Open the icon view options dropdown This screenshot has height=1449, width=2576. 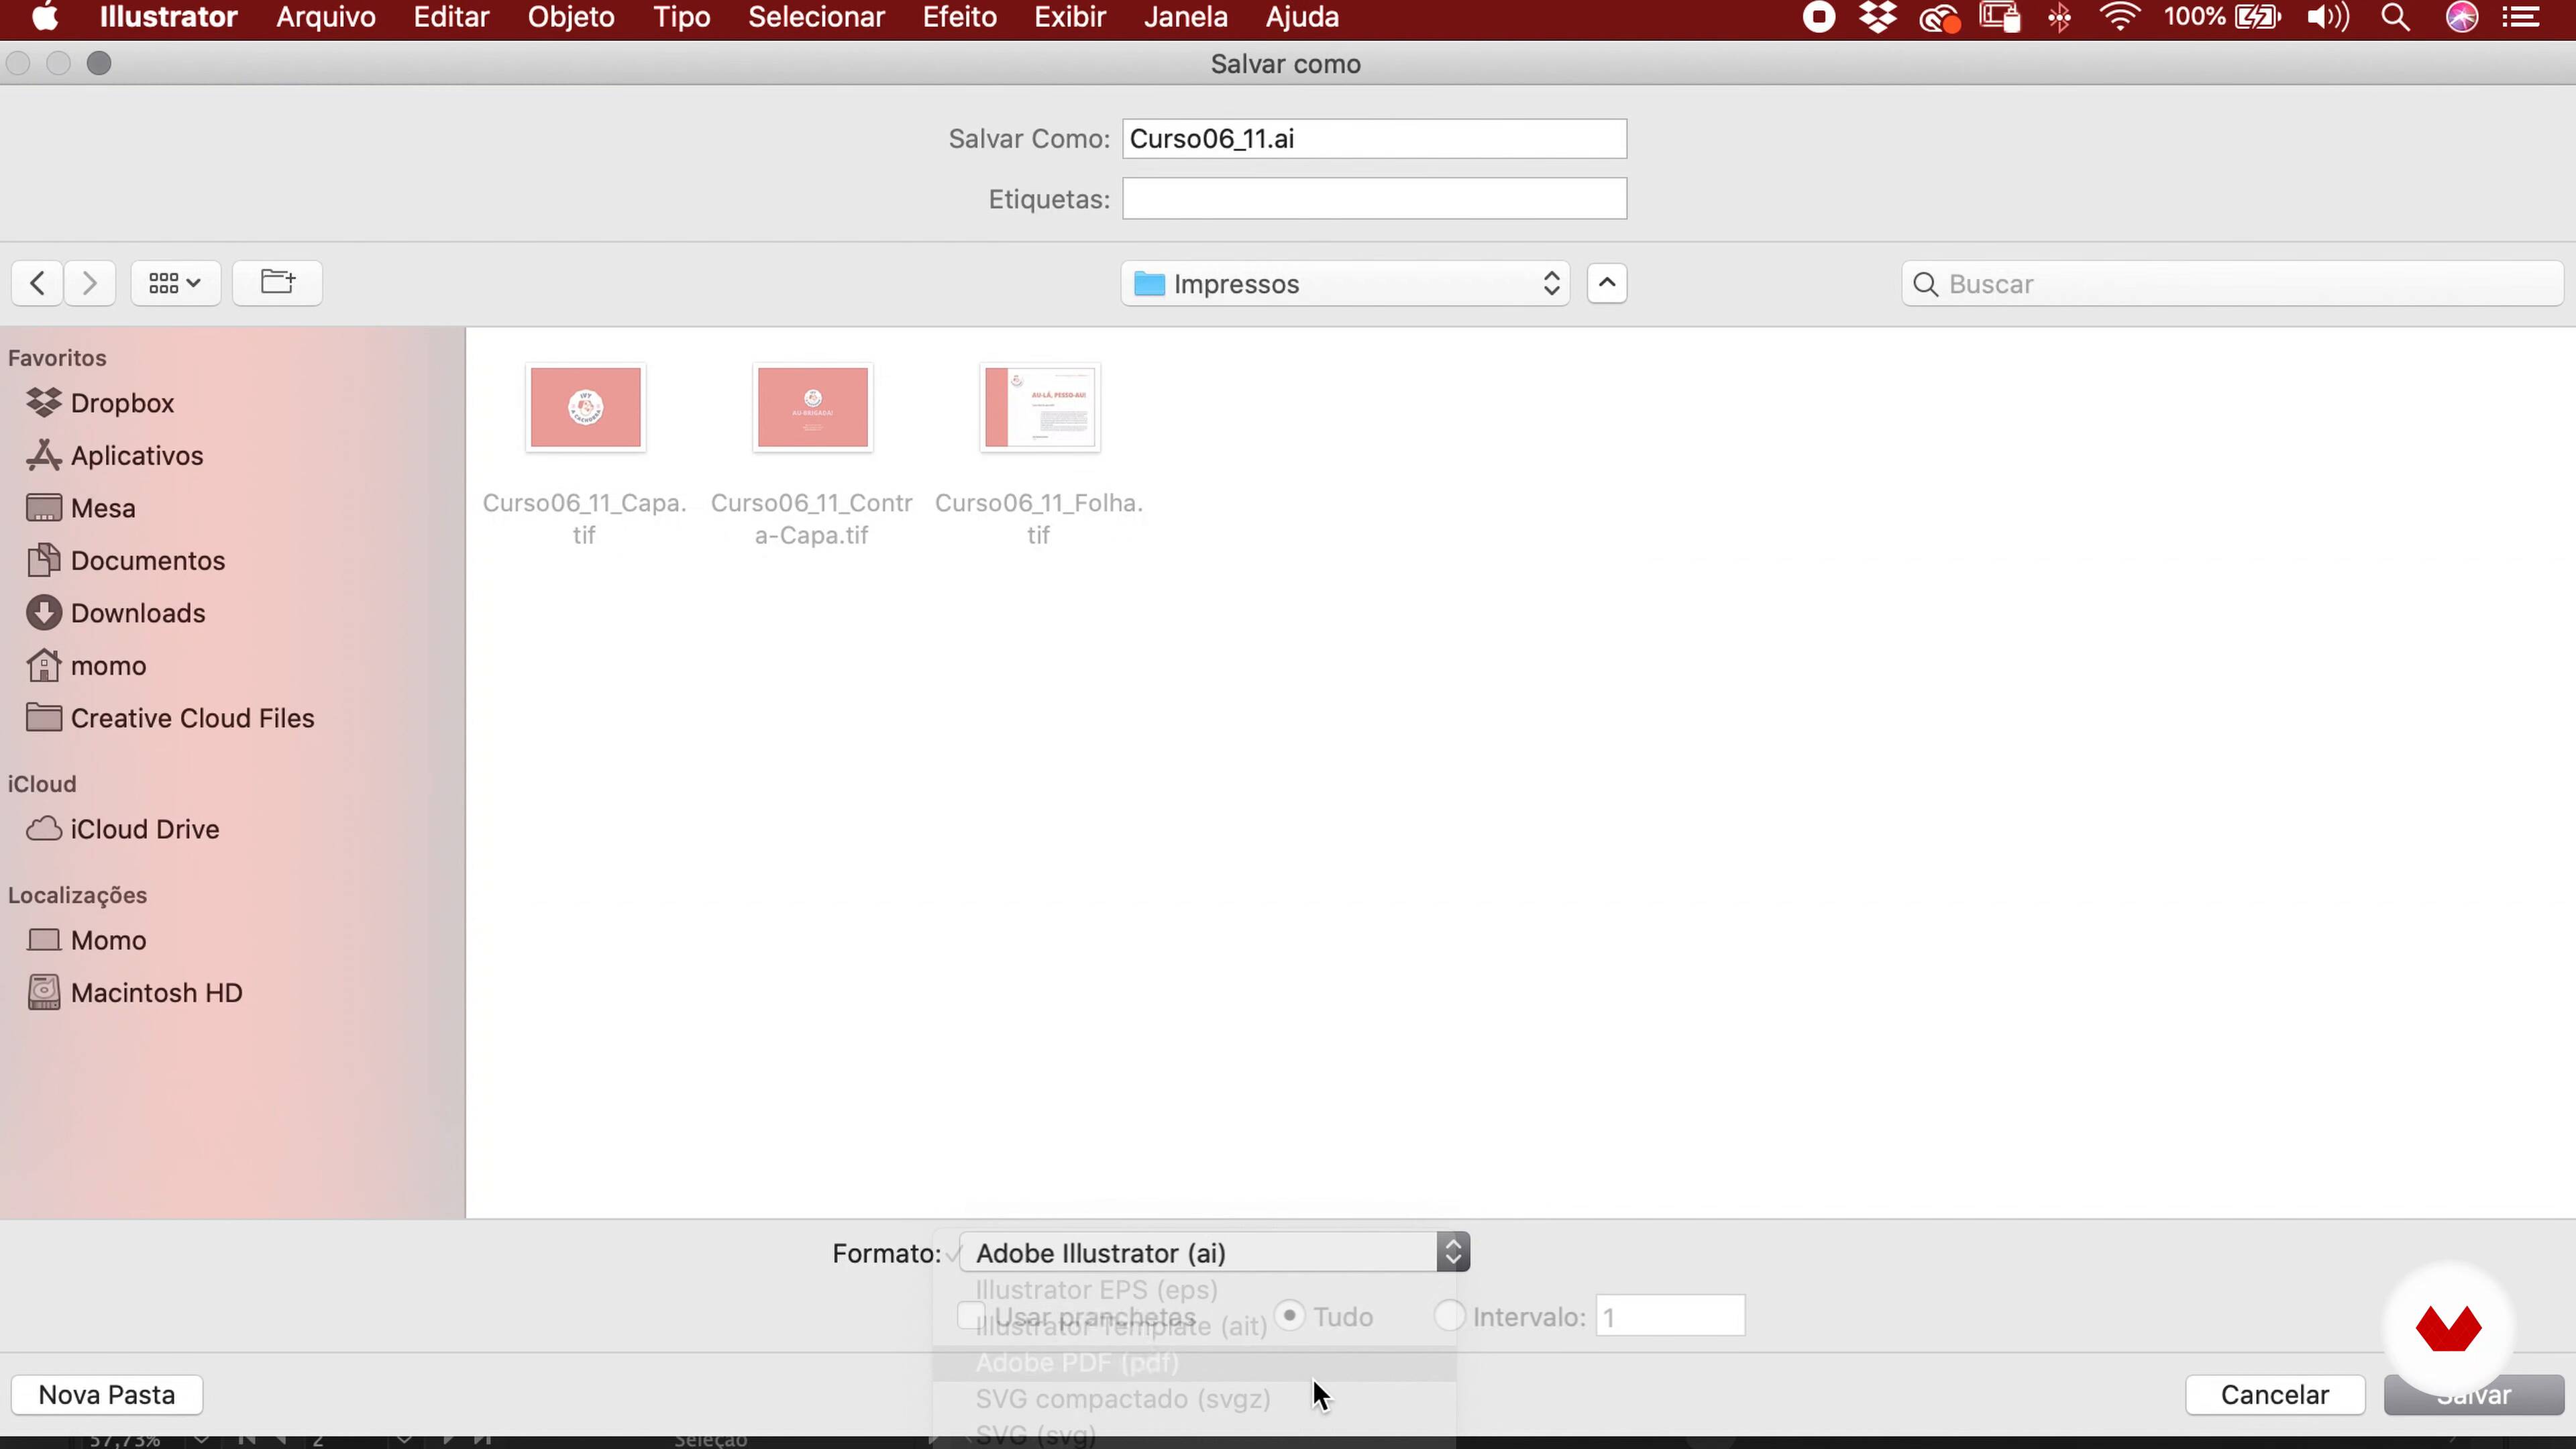coord(175,283)
